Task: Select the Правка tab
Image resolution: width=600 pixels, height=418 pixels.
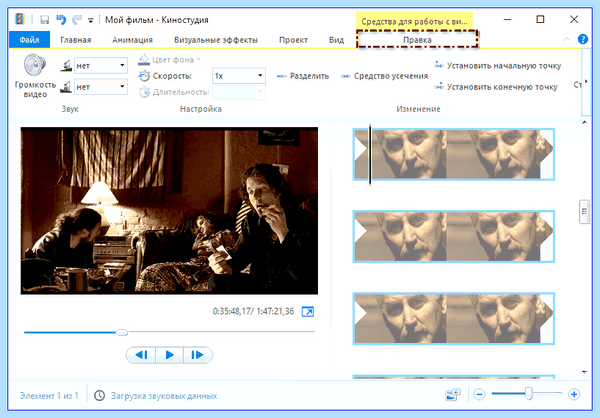Action: (x=417, y=40)
